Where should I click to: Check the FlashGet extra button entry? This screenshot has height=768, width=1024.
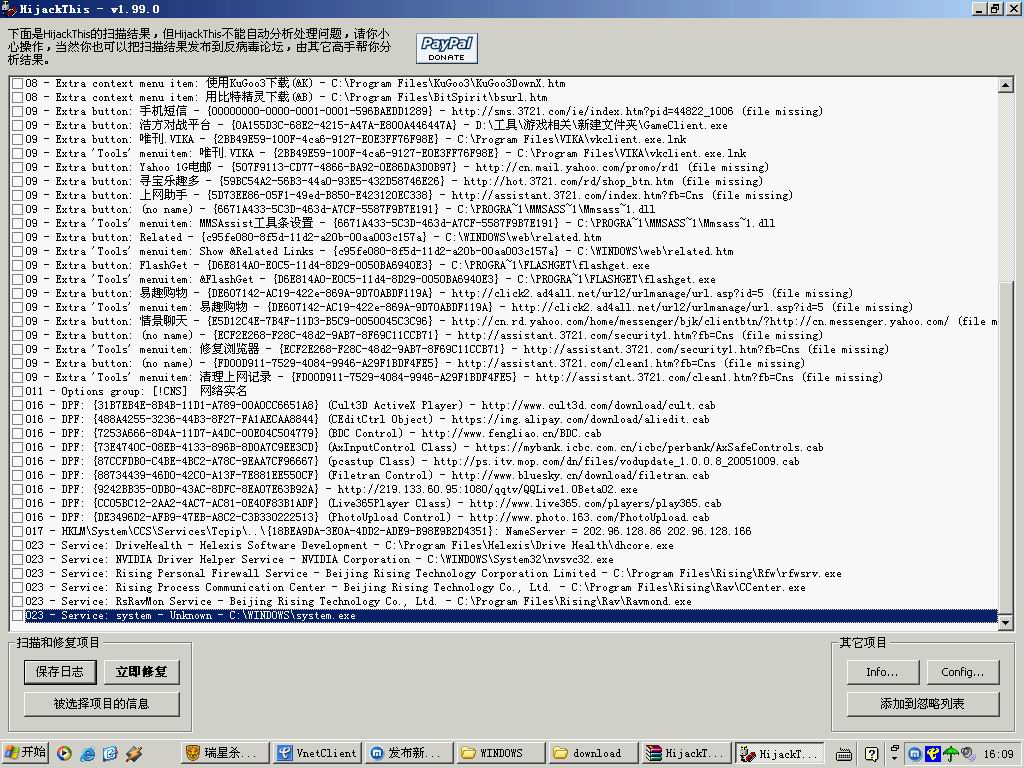pyautogui.click(x=18, y=266)
